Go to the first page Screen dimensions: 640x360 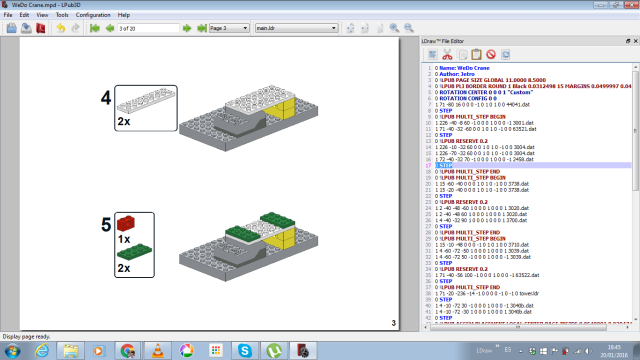point(95,28)
